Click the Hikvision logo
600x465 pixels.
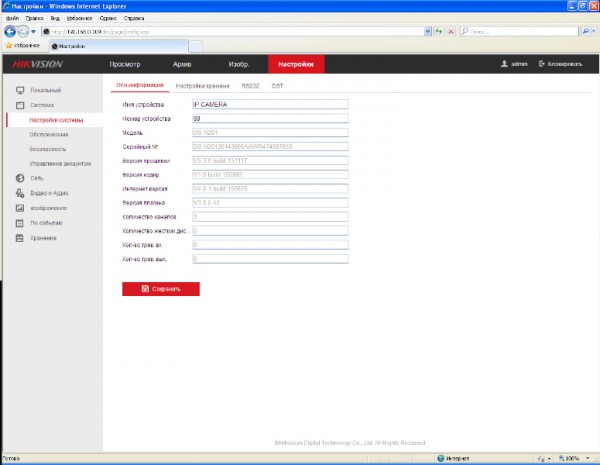pyautogui.click(x=38, y=64)
